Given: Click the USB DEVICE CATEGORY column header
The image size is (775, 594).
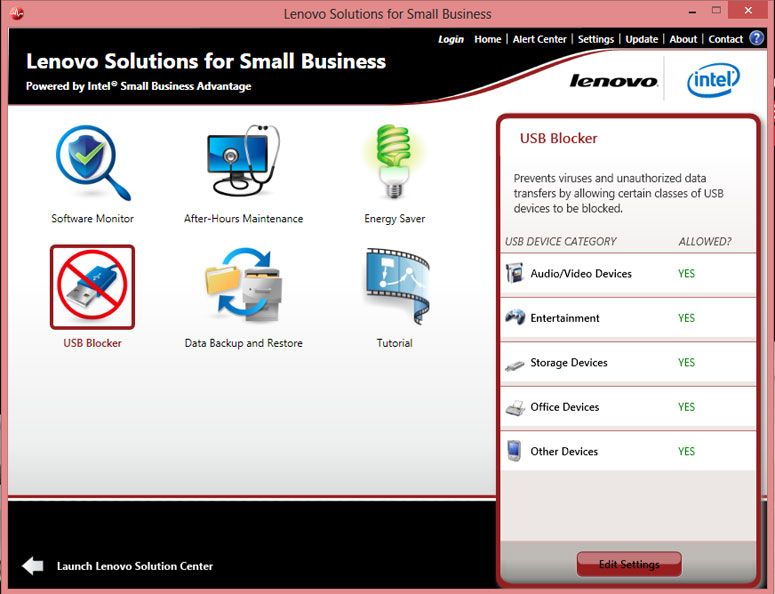Looking at the screenshot, I should tap(560, 242).
